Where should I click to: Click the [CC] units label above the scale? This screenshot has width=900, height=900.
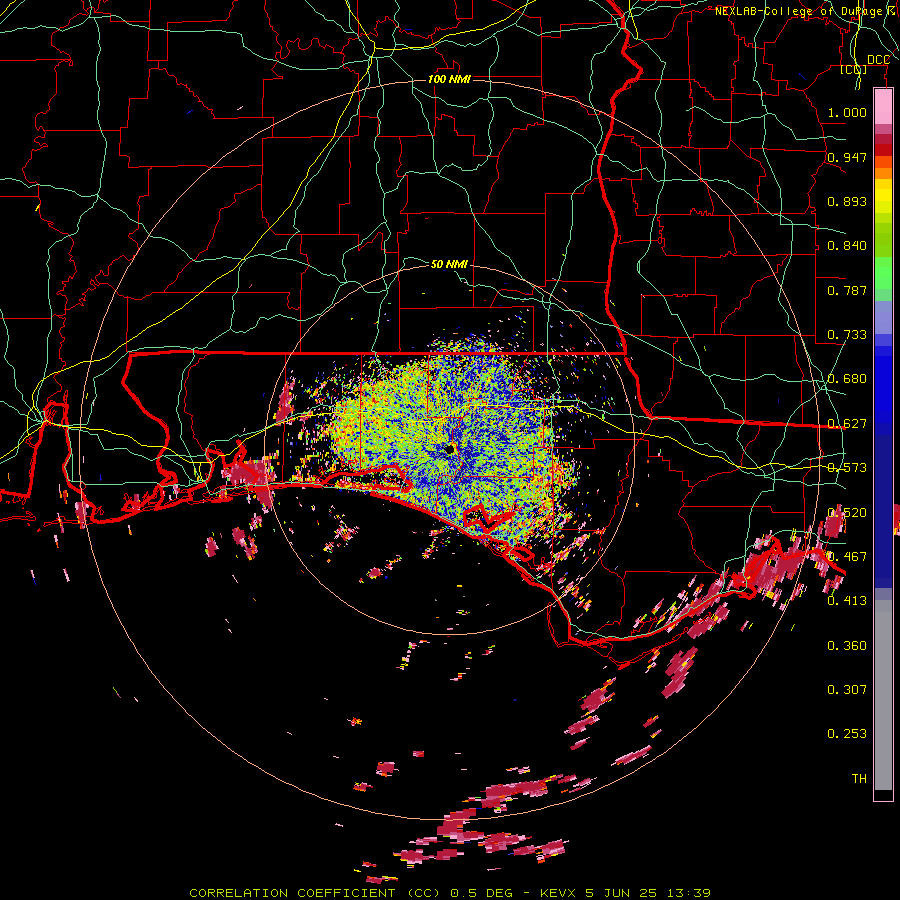(854, 69)
